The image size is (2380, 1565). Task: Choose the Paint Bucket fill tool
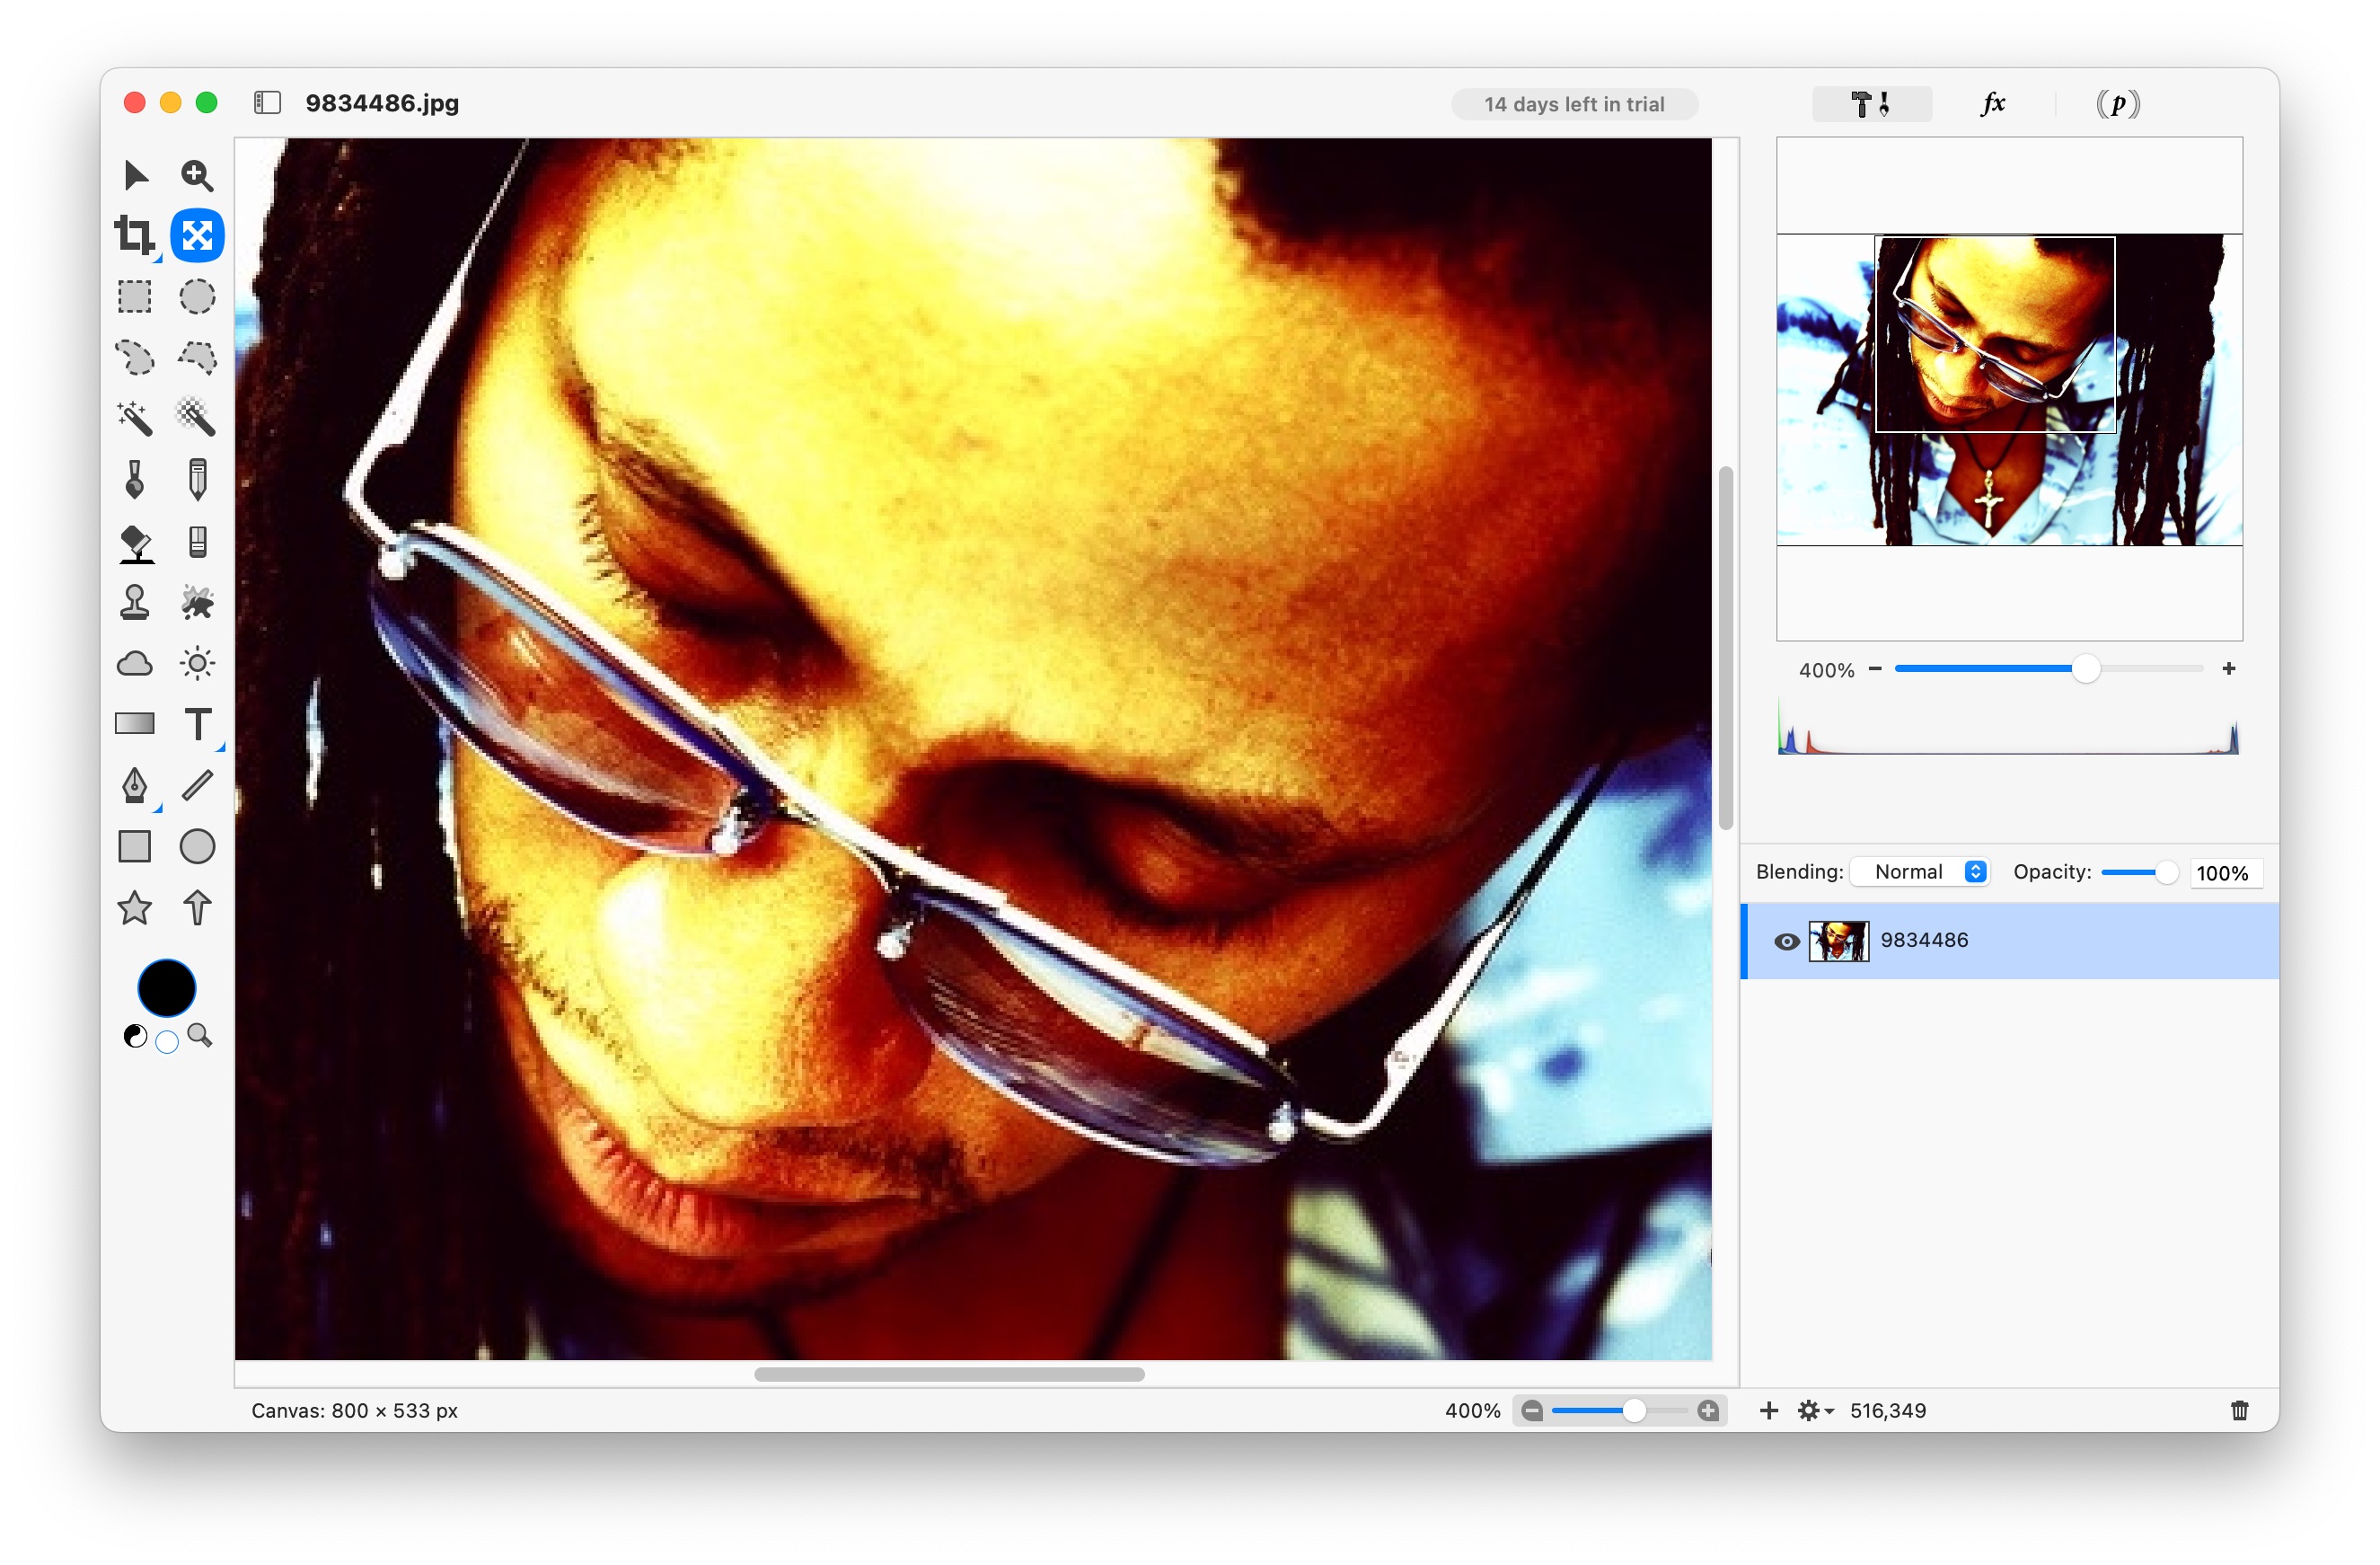pyautogui.click(x=134, y=543)
